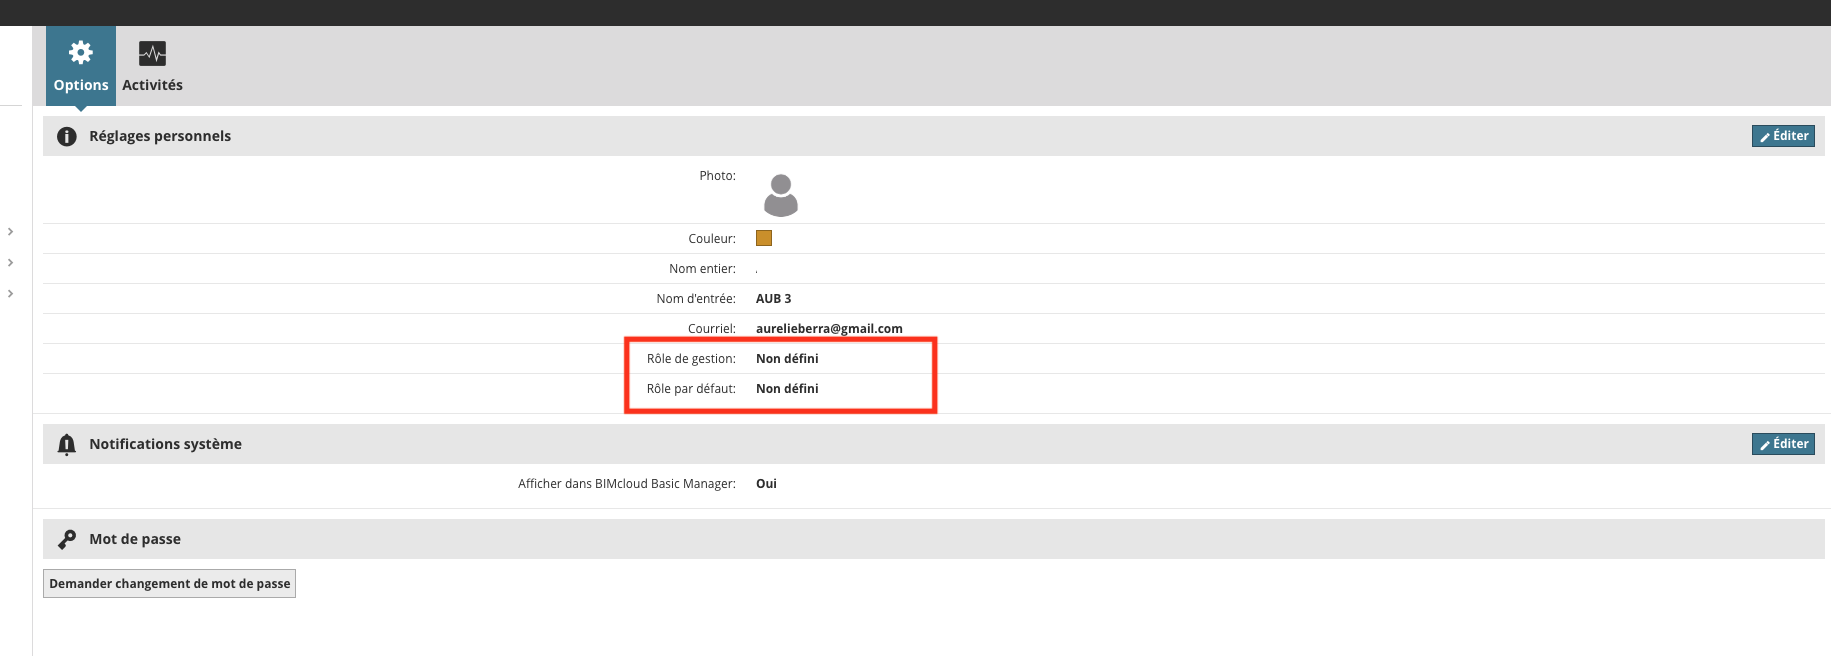Click the info icon beside Réglages personnels
The image size is (1831, 656).
coord(67,137)
